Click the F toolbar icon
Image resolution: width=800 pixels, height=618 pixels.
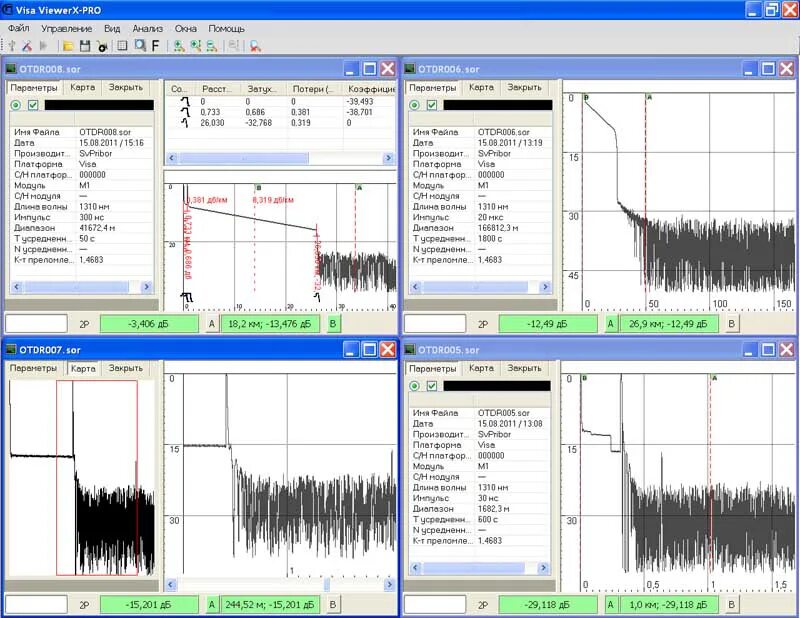click(156, 46)
